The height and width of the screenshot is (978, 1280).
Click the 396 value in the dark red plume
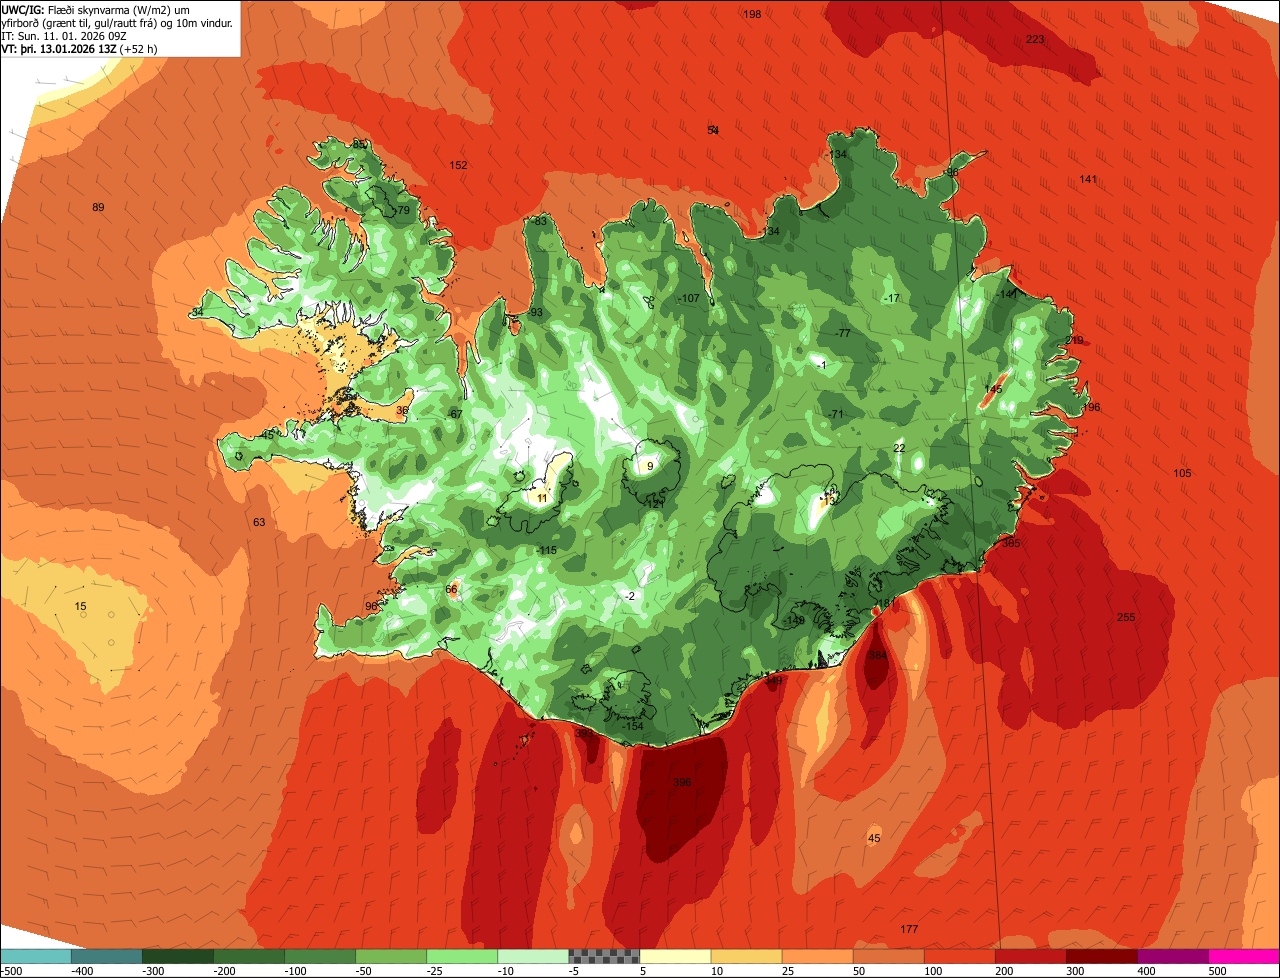pyautogui.click(x=682, y=782)
